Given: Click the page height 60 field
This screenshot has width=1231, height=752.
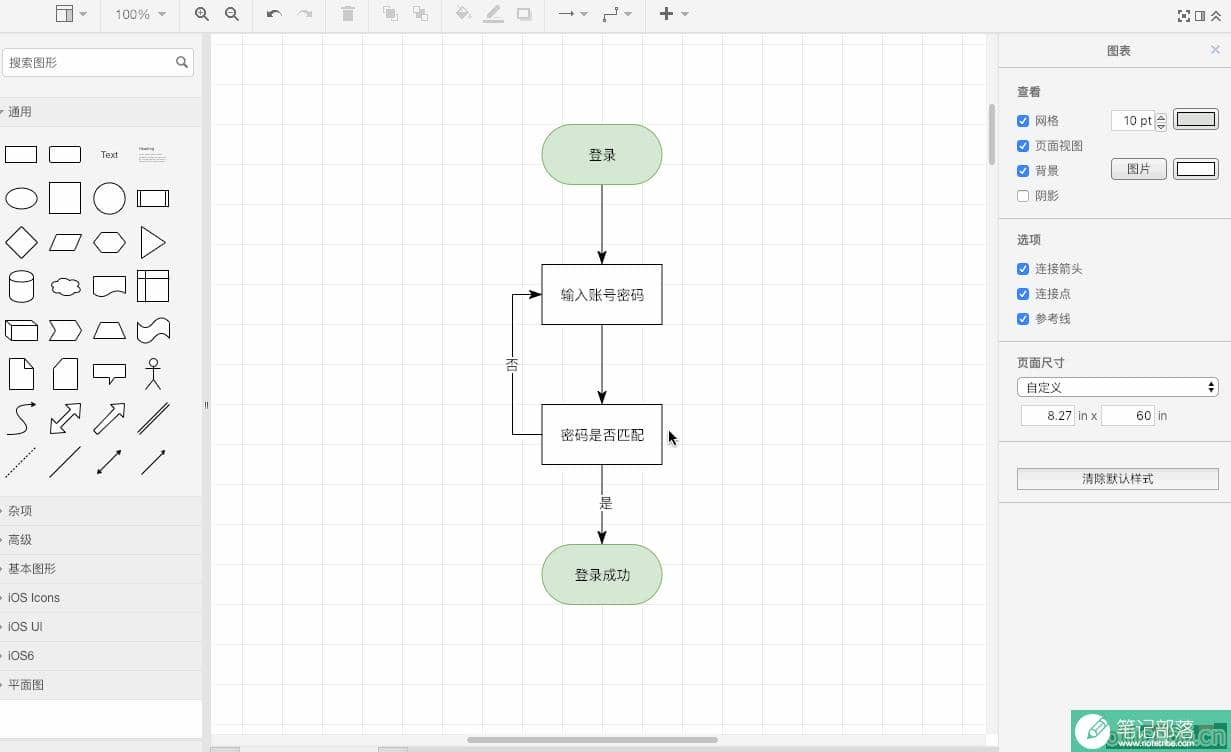Looking at the screenshot, I should point(1128,415).
